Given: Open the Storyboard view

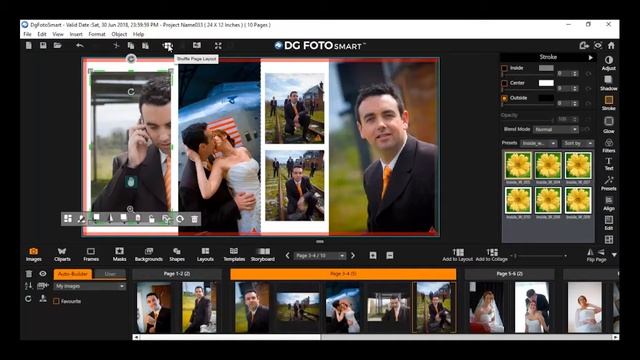Looking at the screenshot, I should tap(262, 254).
